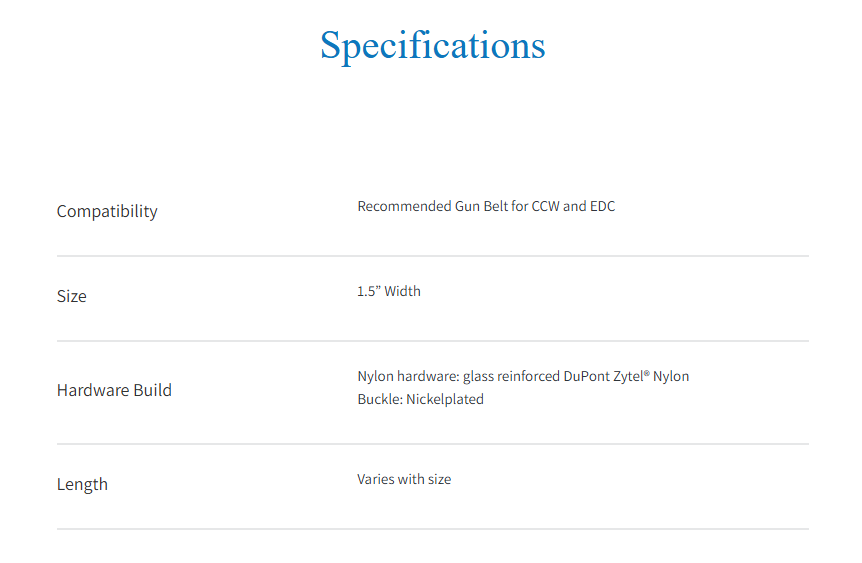The image size is (862, 563).
Task: Click the divider line below the Size row
Action: click(x=432, y=341)
